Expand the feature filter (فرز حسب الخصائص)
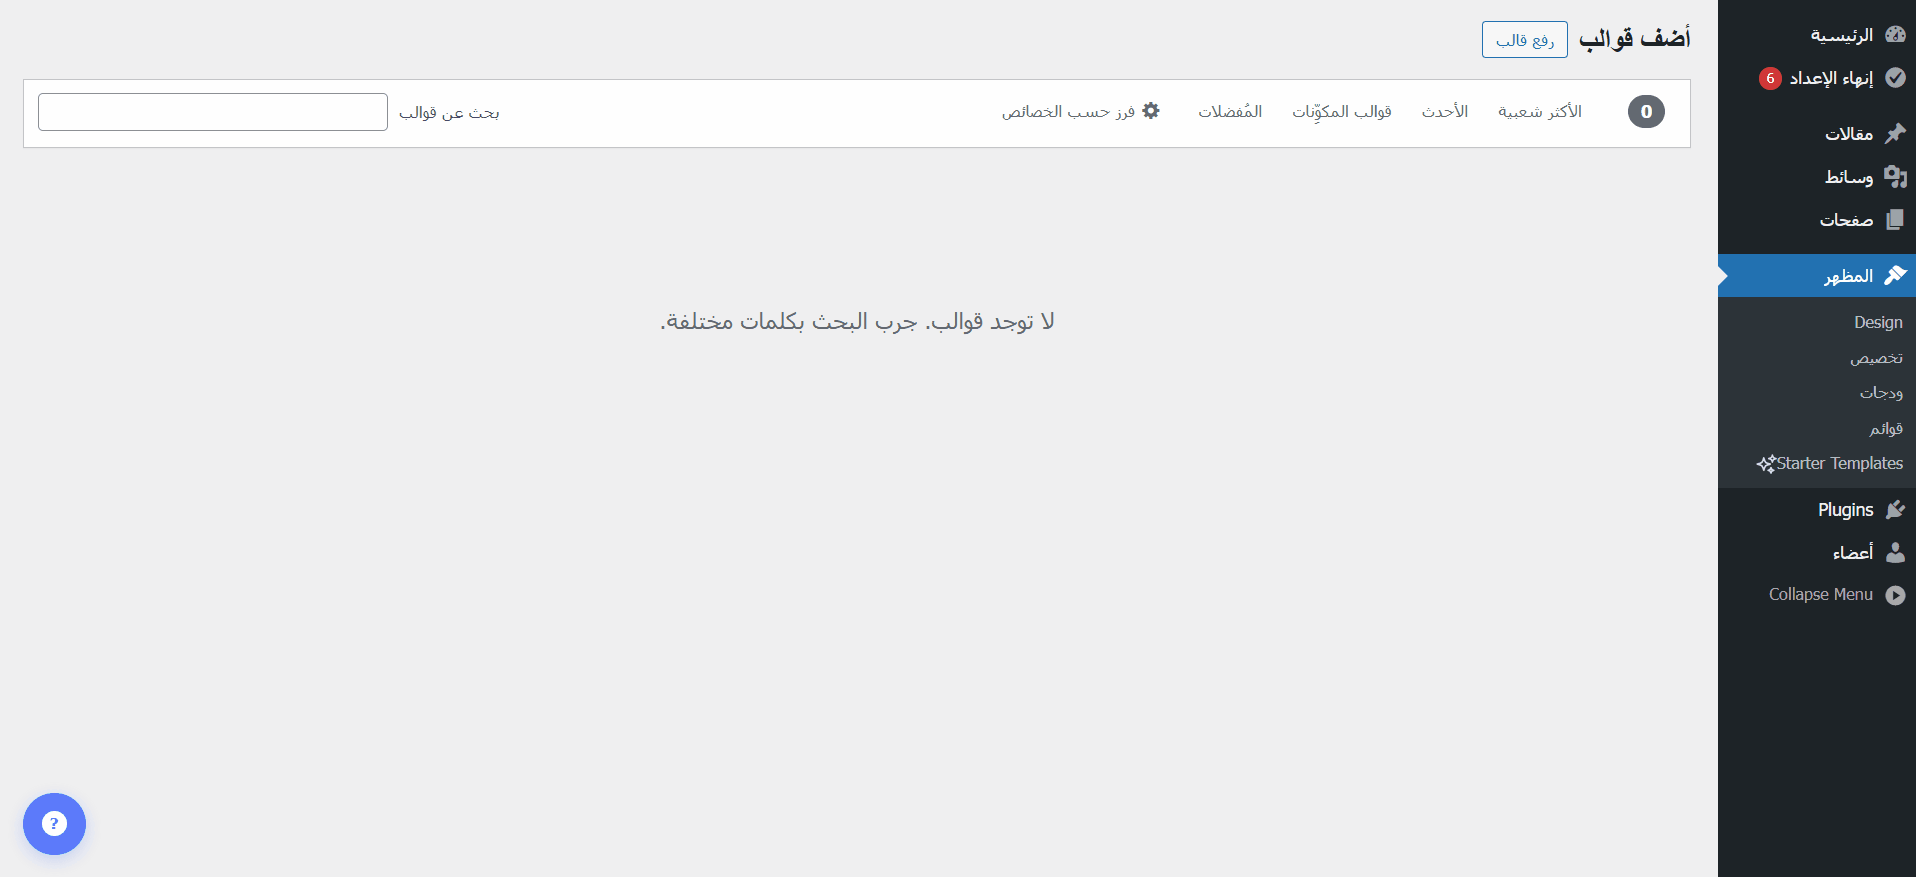 1081,112
